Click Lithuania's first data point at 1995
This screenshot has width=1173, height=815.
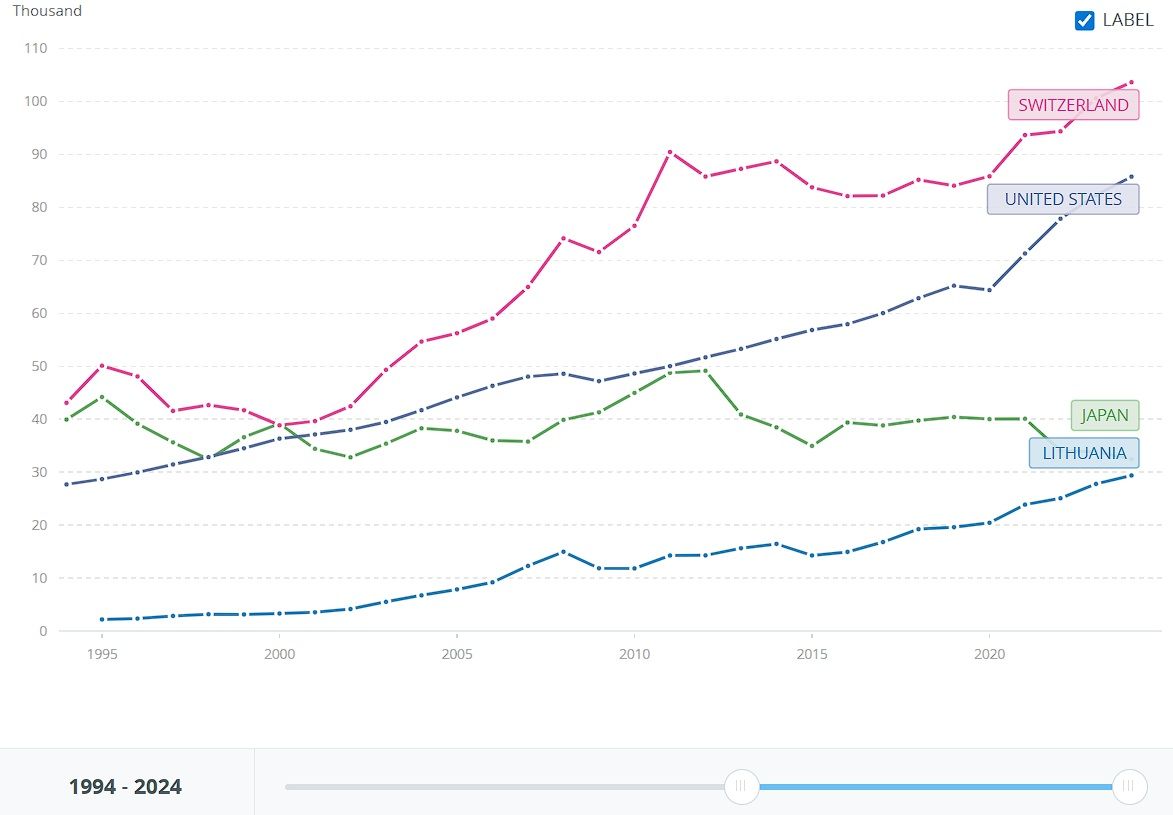pos(102,620)
